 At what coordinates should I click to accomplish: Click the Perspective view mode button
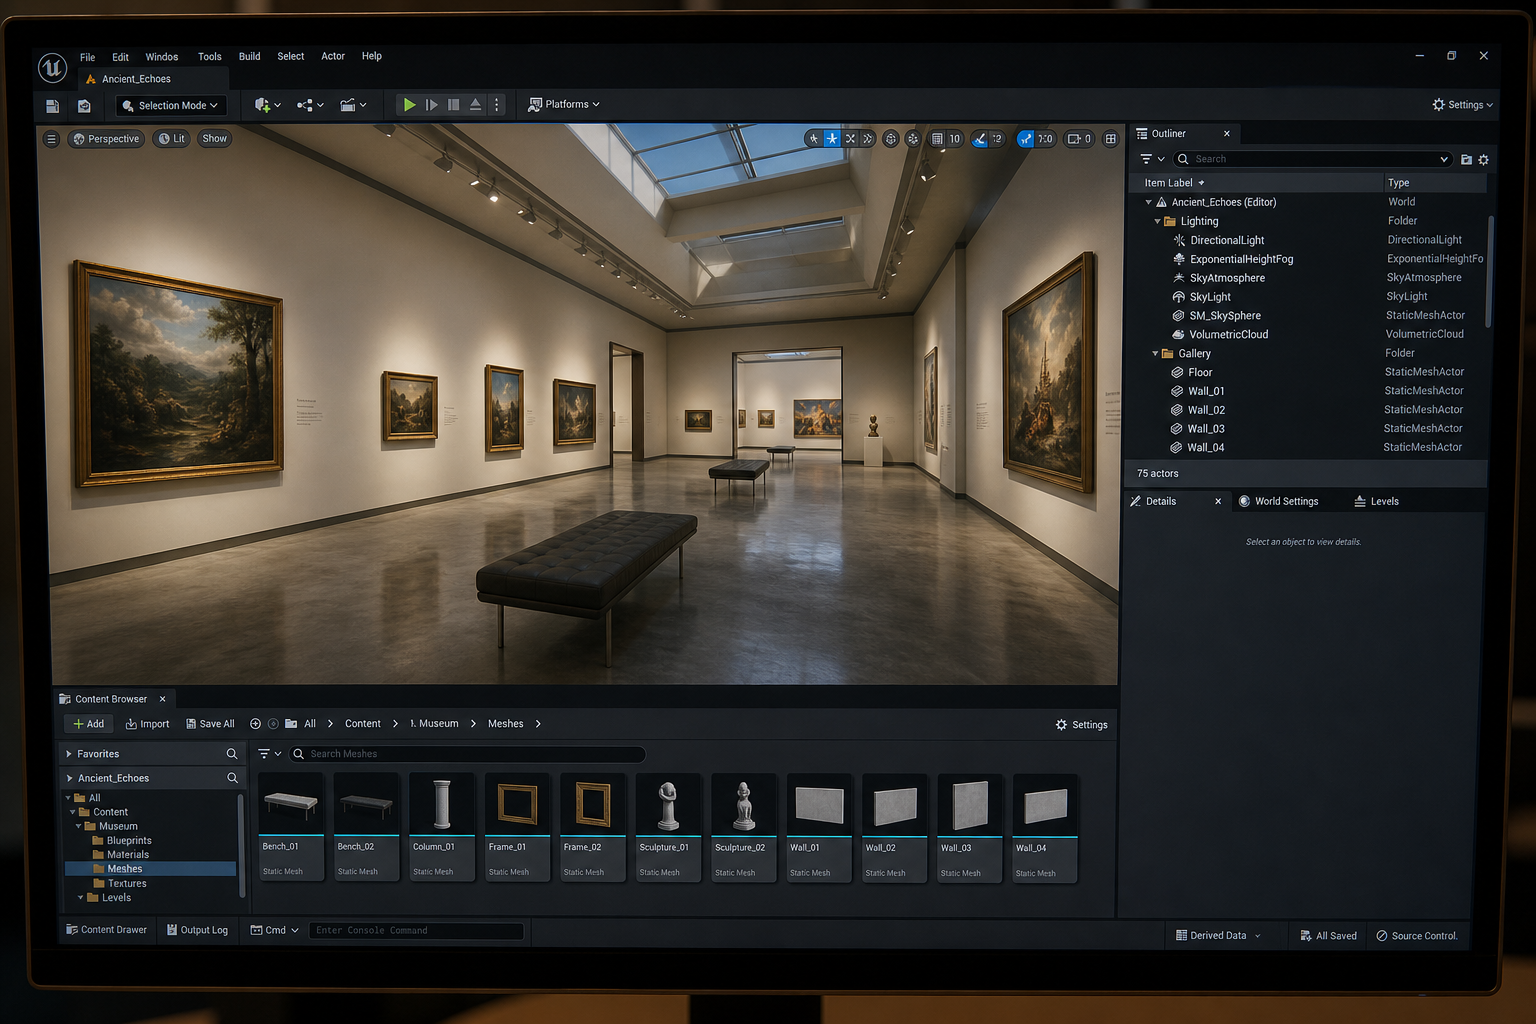106,139
